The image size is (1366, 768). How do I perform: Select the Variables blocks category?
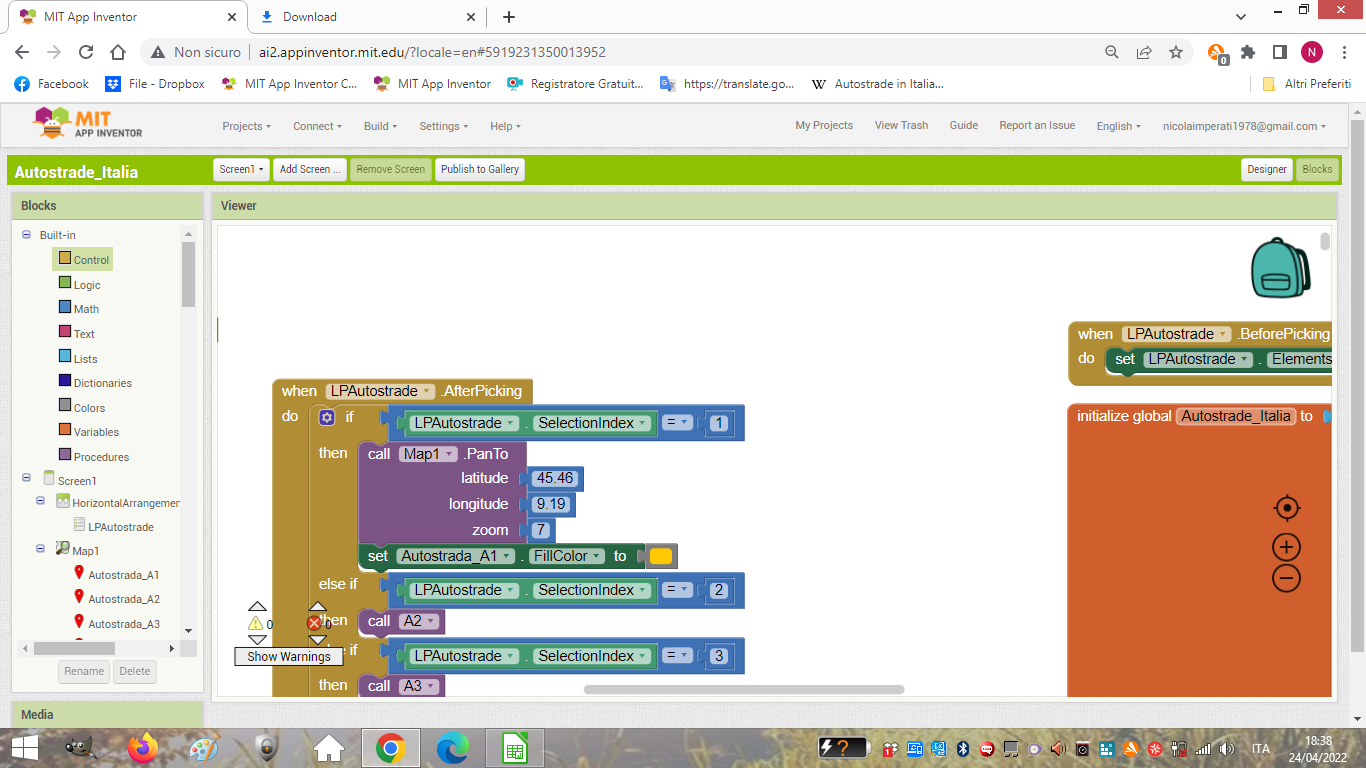point(89,431)
